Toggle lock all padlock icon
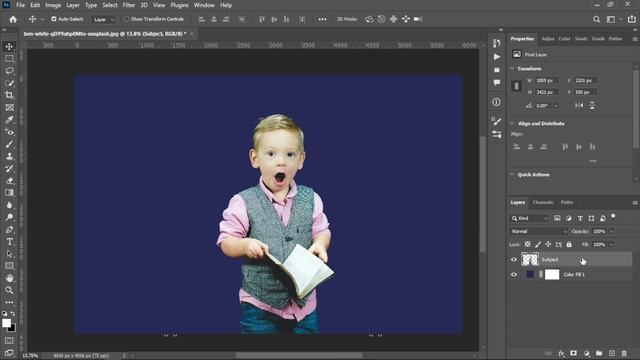 (569, 244)
